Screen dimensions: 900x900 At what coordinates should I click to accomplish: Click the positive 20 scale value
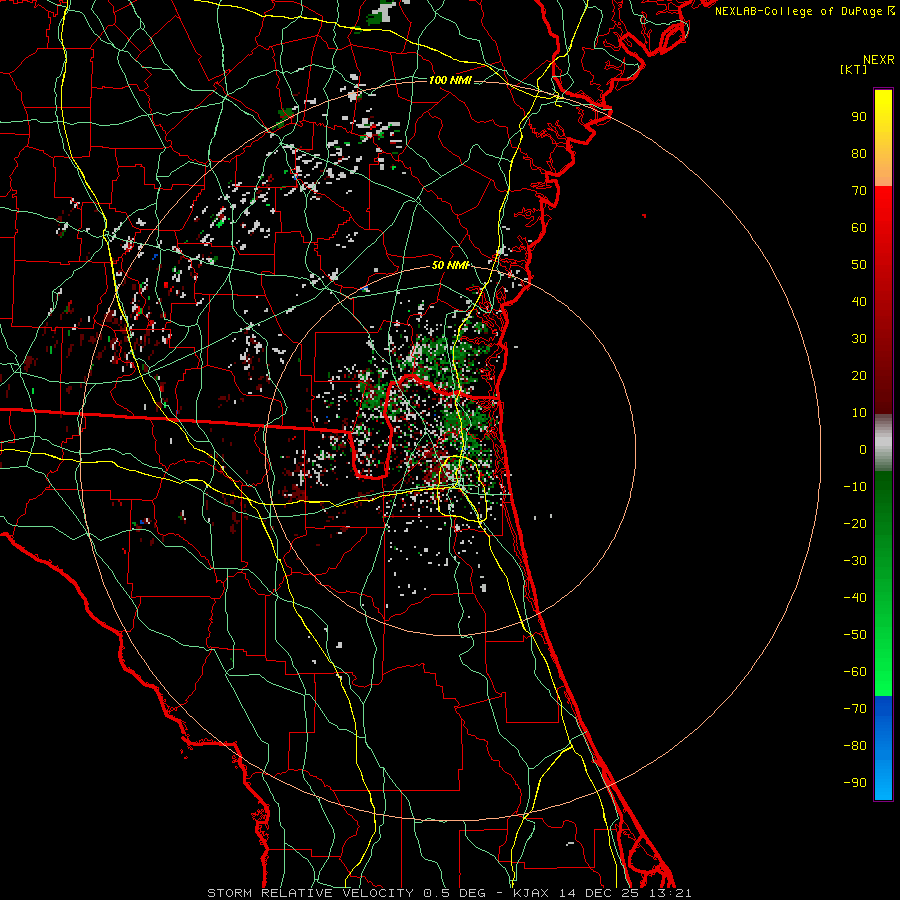point(859,376)
